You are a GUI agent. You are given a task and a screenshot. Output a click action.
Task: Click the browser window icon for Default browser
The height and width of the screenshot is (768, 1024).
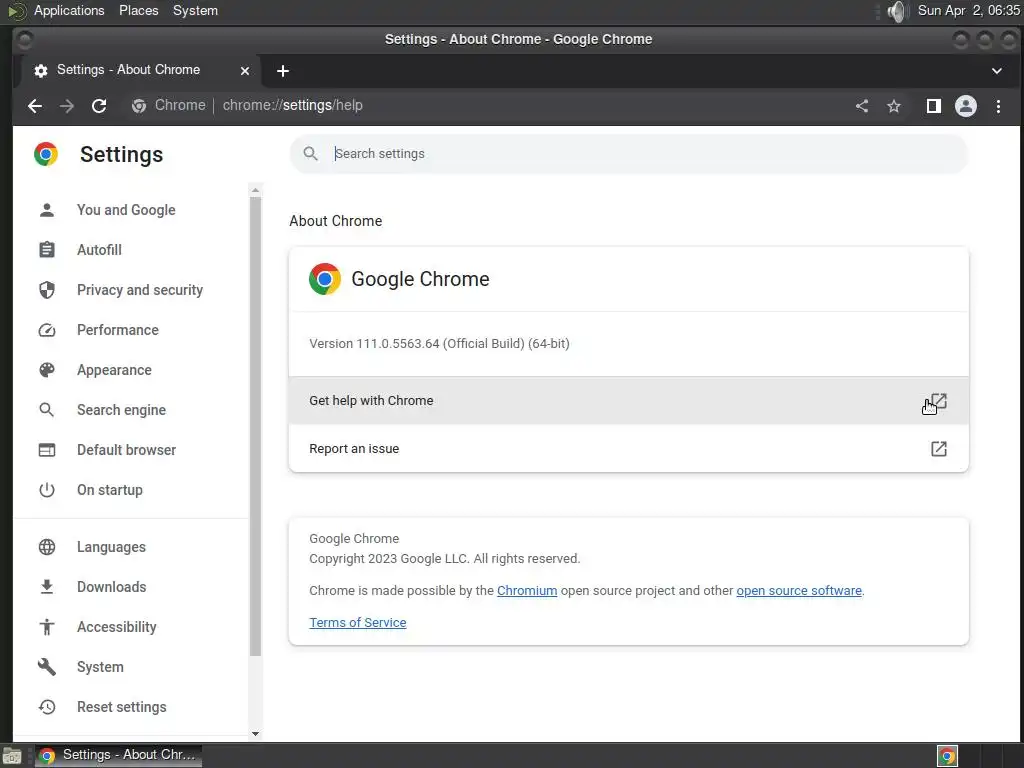click(x=47, y=450)
